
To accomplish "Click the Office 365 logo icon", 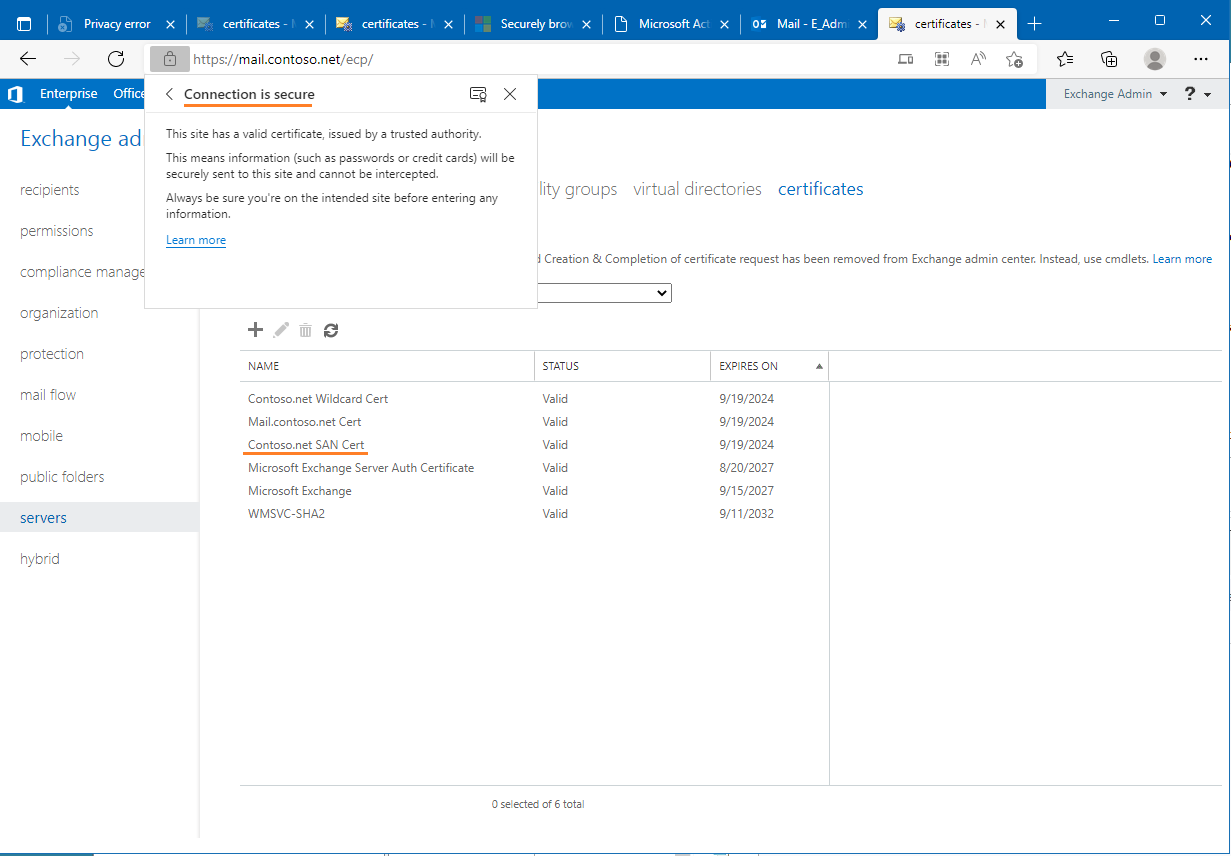I will pyautogui.click(x=15, y=94).
